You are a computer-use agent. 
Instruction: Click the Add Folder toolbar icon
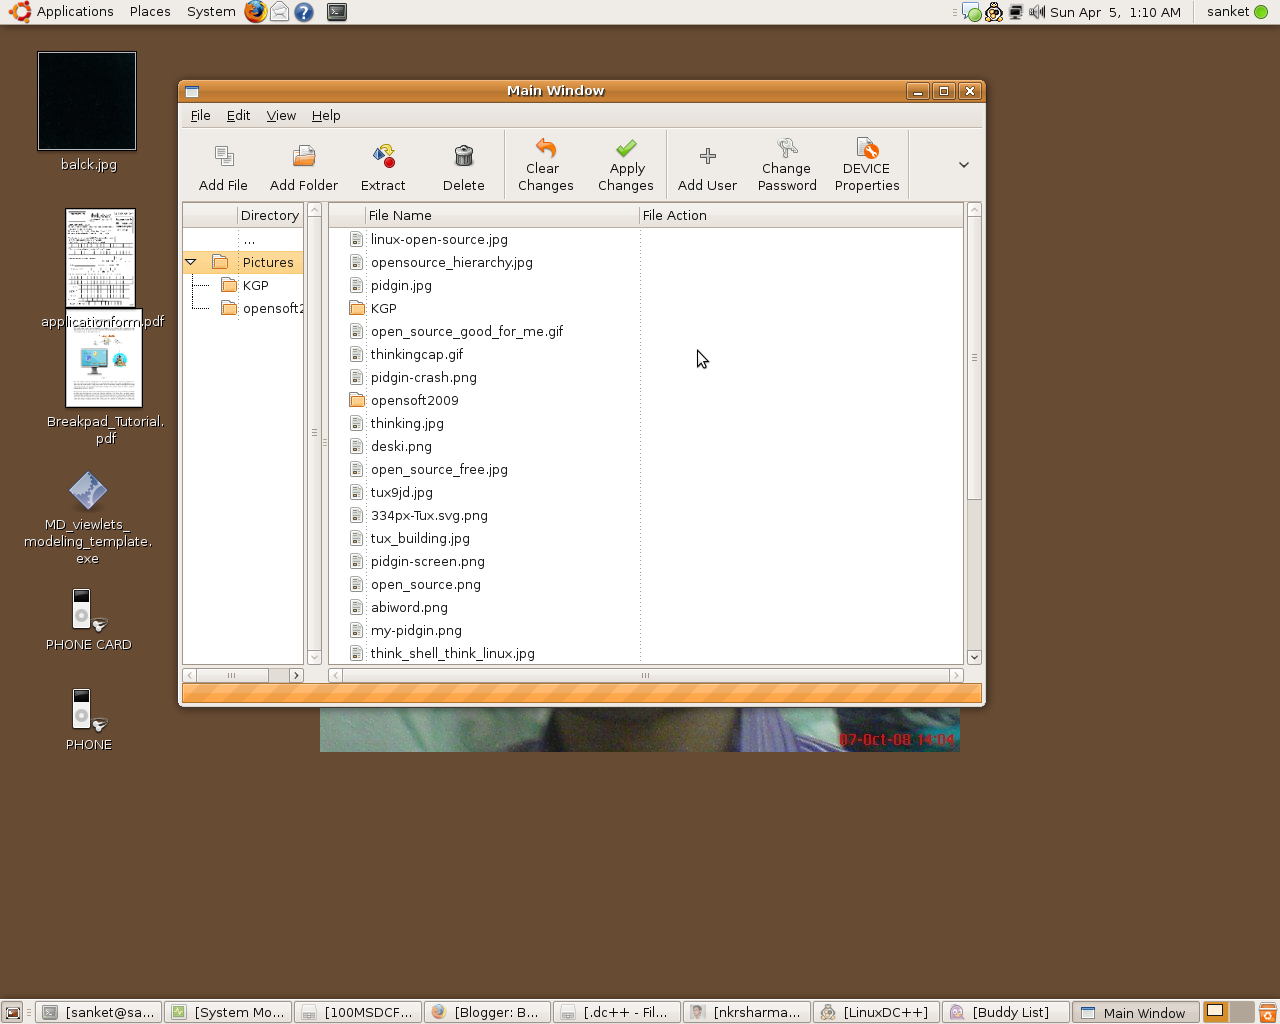click(304, 156)
